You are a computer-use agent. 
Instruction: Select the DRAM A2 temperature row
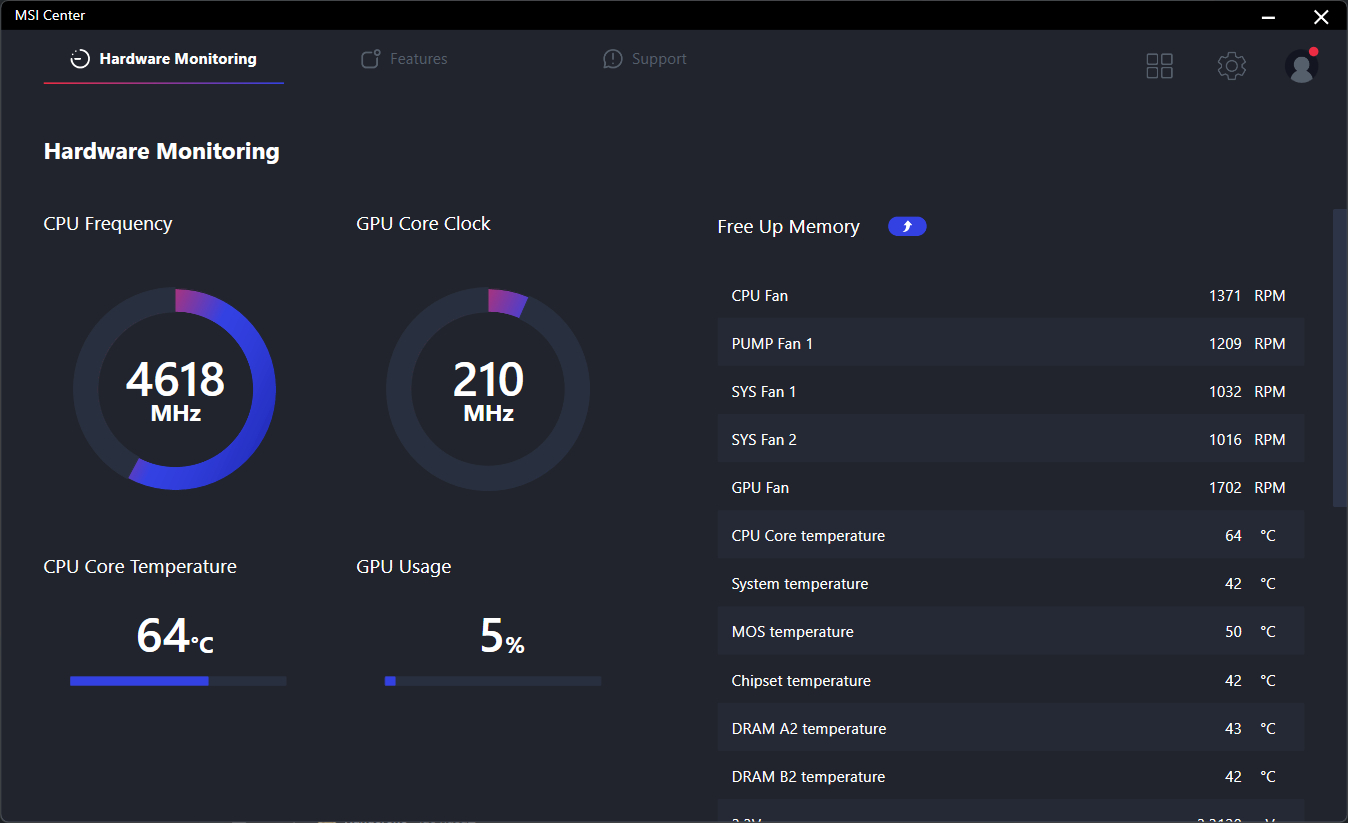pyautogui.click(x=1011, y=729)
